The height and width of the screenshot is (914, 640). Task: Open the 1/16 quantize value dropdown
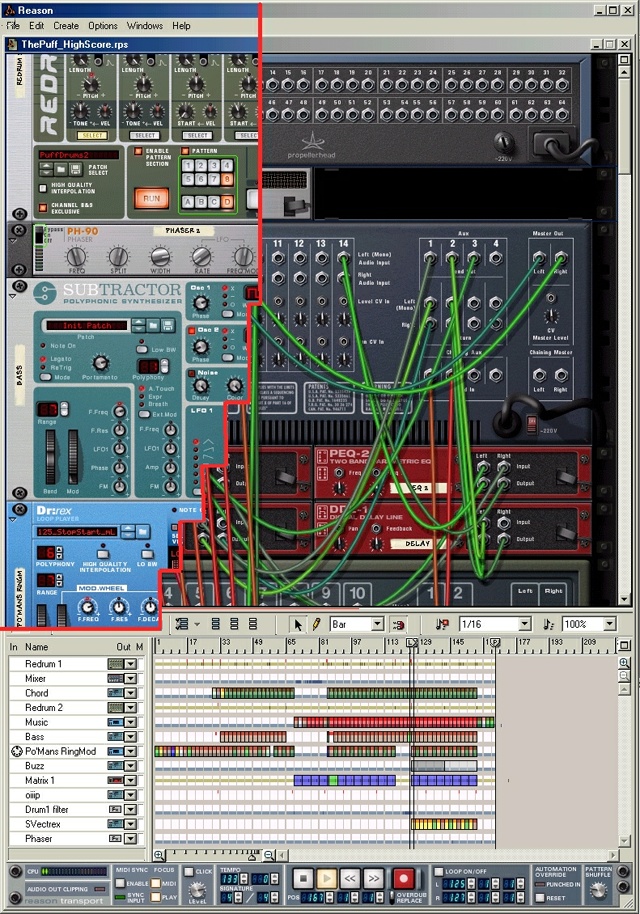coord(525,624)
